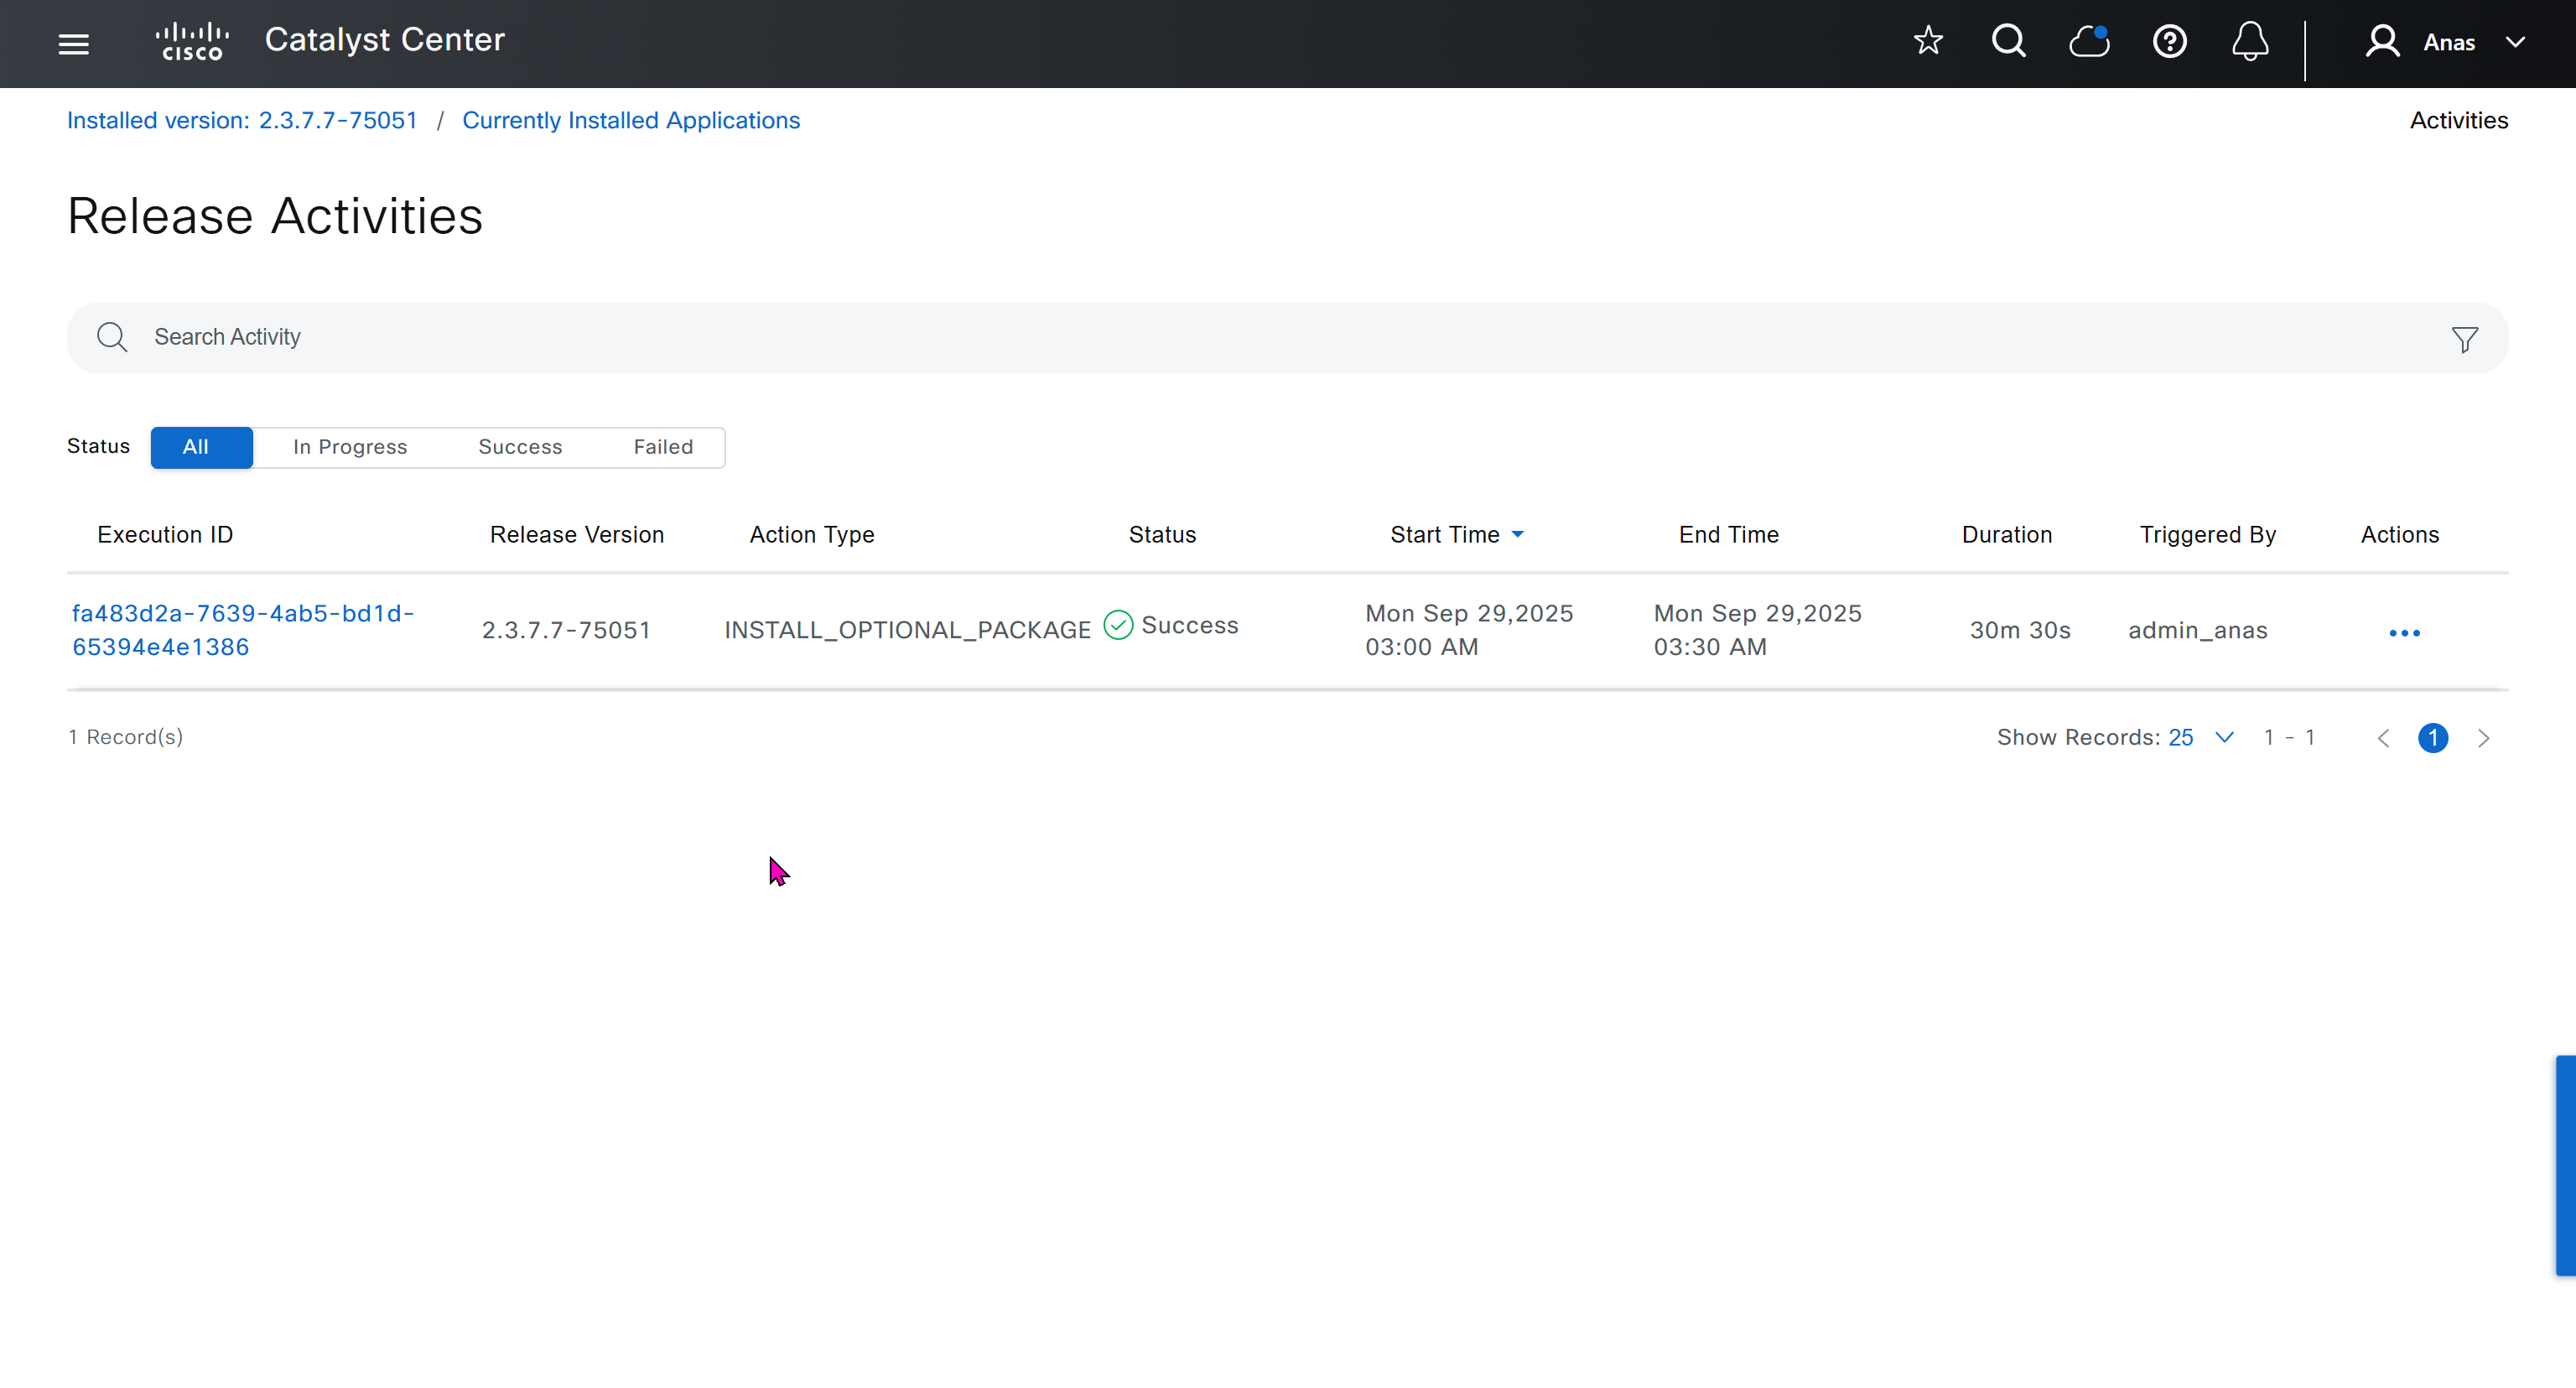Click the favorites star icon
2576x1388 pixels.
[x=1927, y=42]
